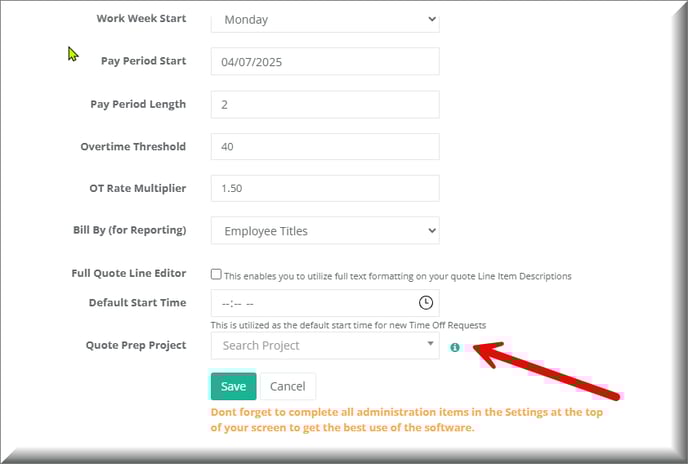Screen dimensions: 688x464
Task: Focus the Pay Period Start date field
Action: [x=325, y=61]
